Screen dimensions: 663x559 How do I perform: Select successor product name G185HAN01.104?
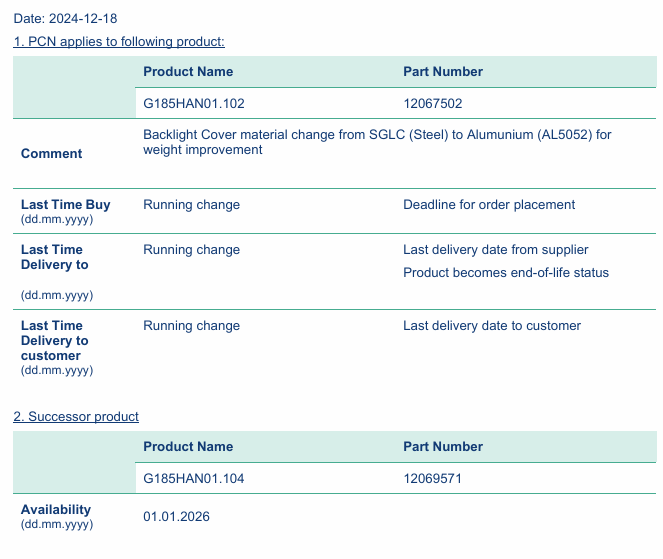tap(194, 479)
